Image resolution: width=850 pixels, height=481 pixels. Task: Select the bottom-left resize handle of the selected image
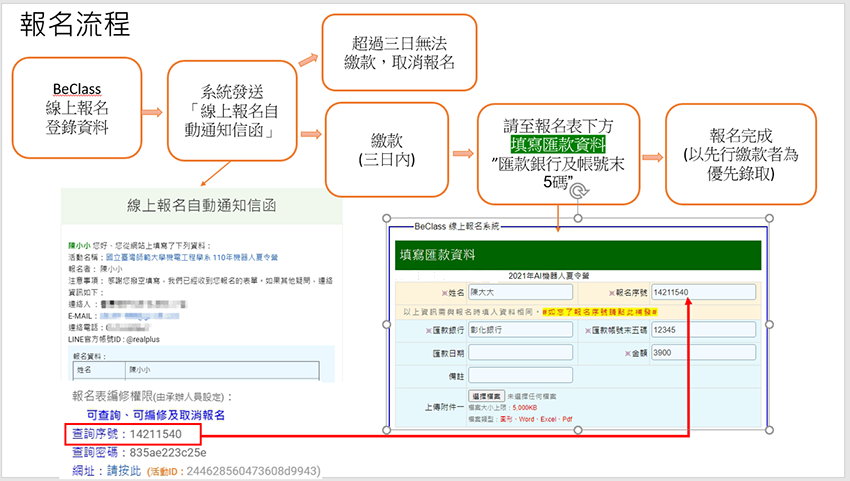point(387,430)
